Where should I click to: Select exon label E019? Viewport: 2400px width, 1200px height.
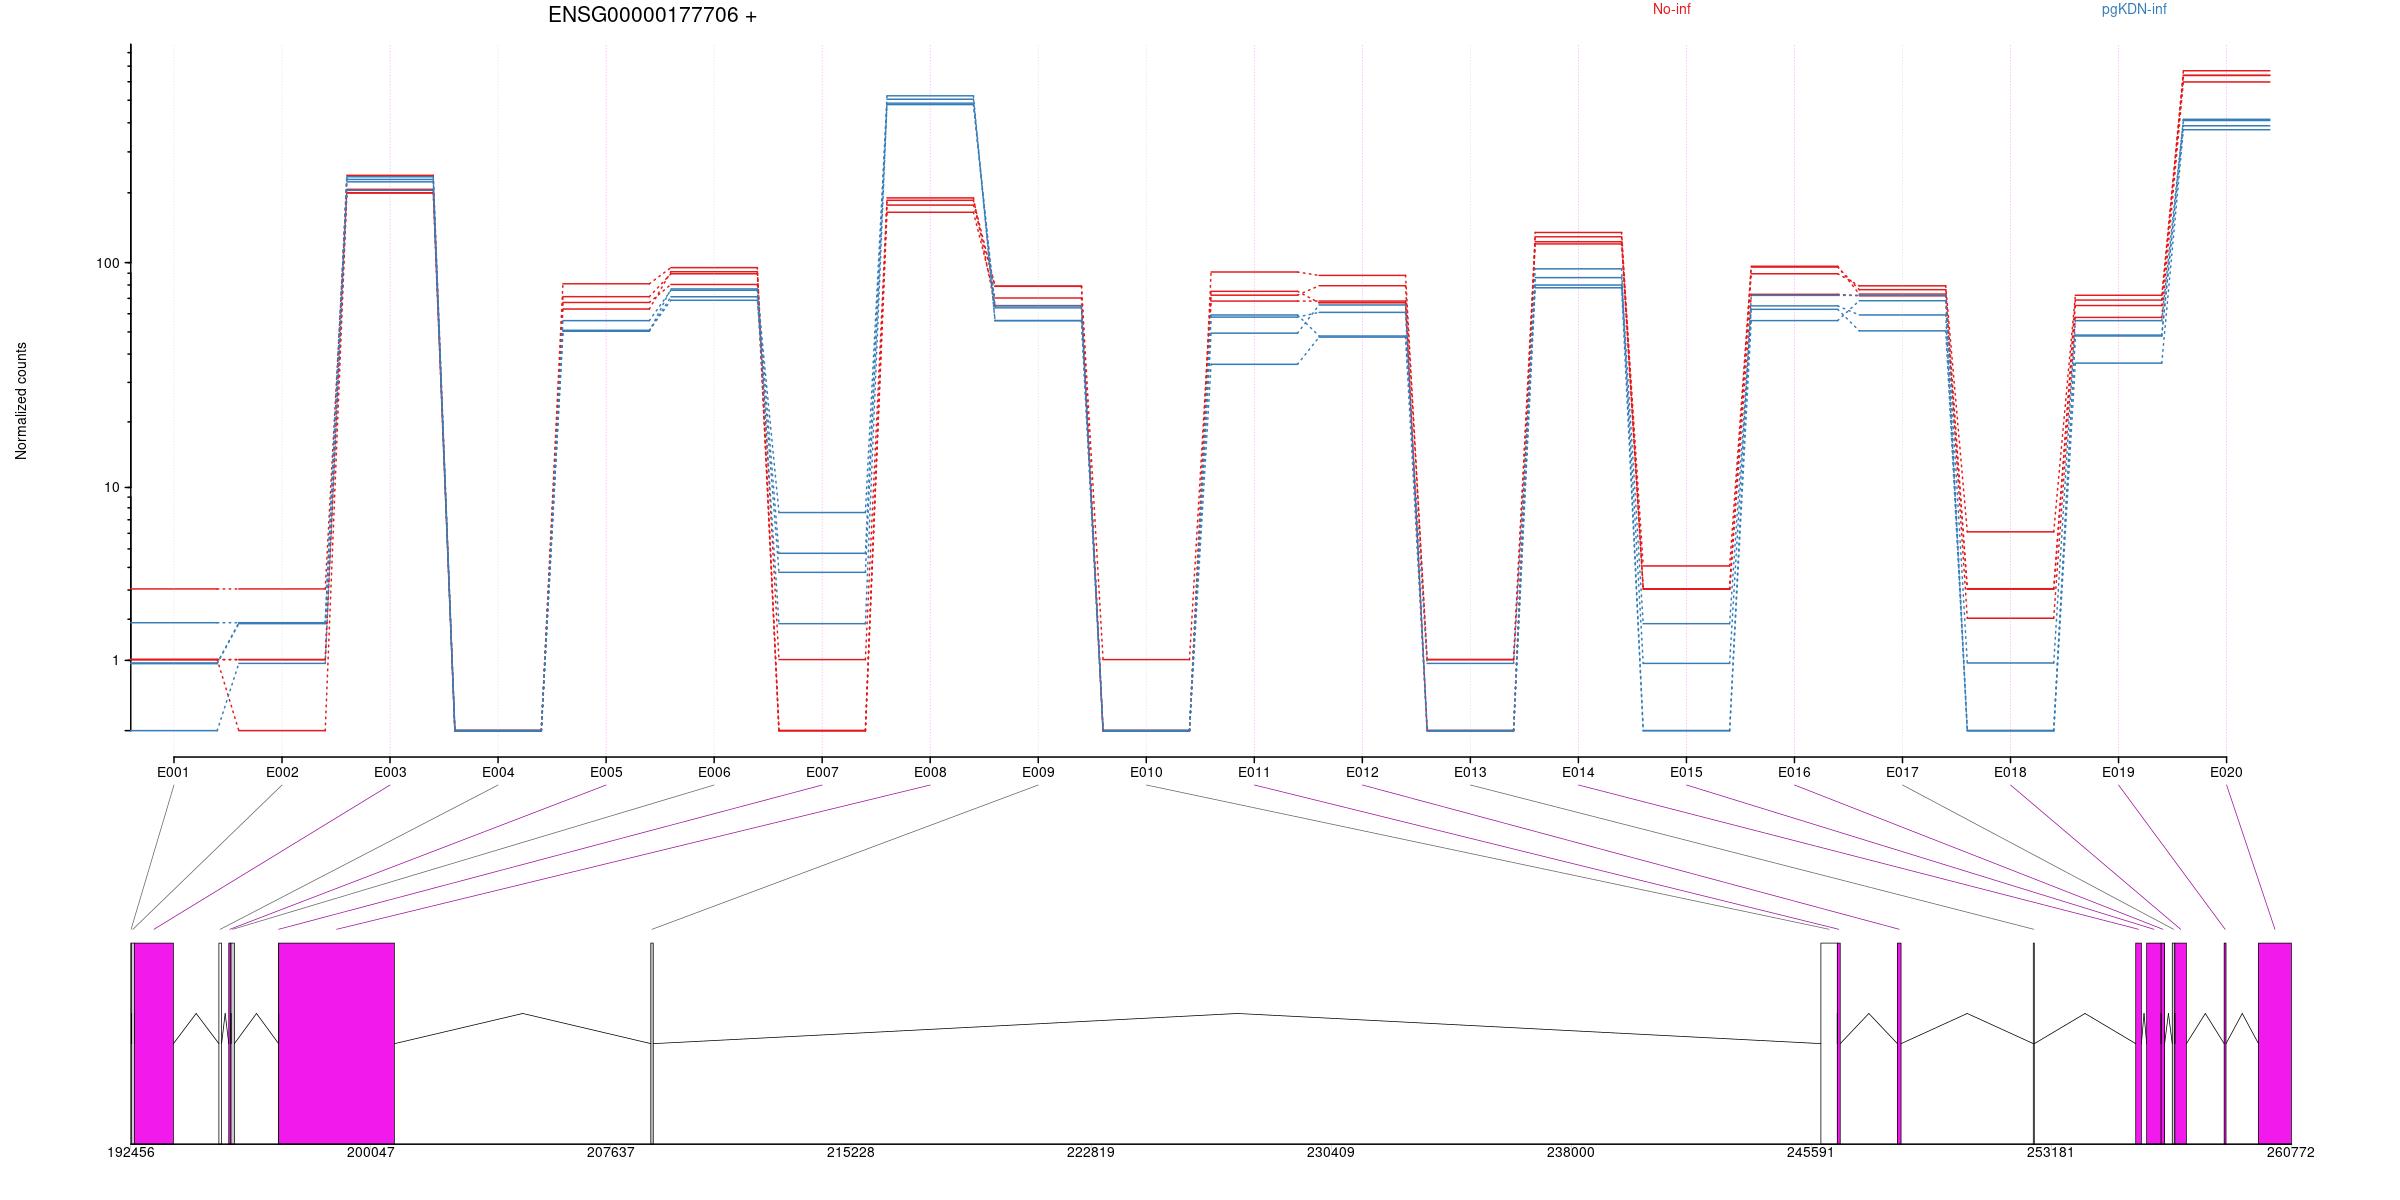(2118, 772)
